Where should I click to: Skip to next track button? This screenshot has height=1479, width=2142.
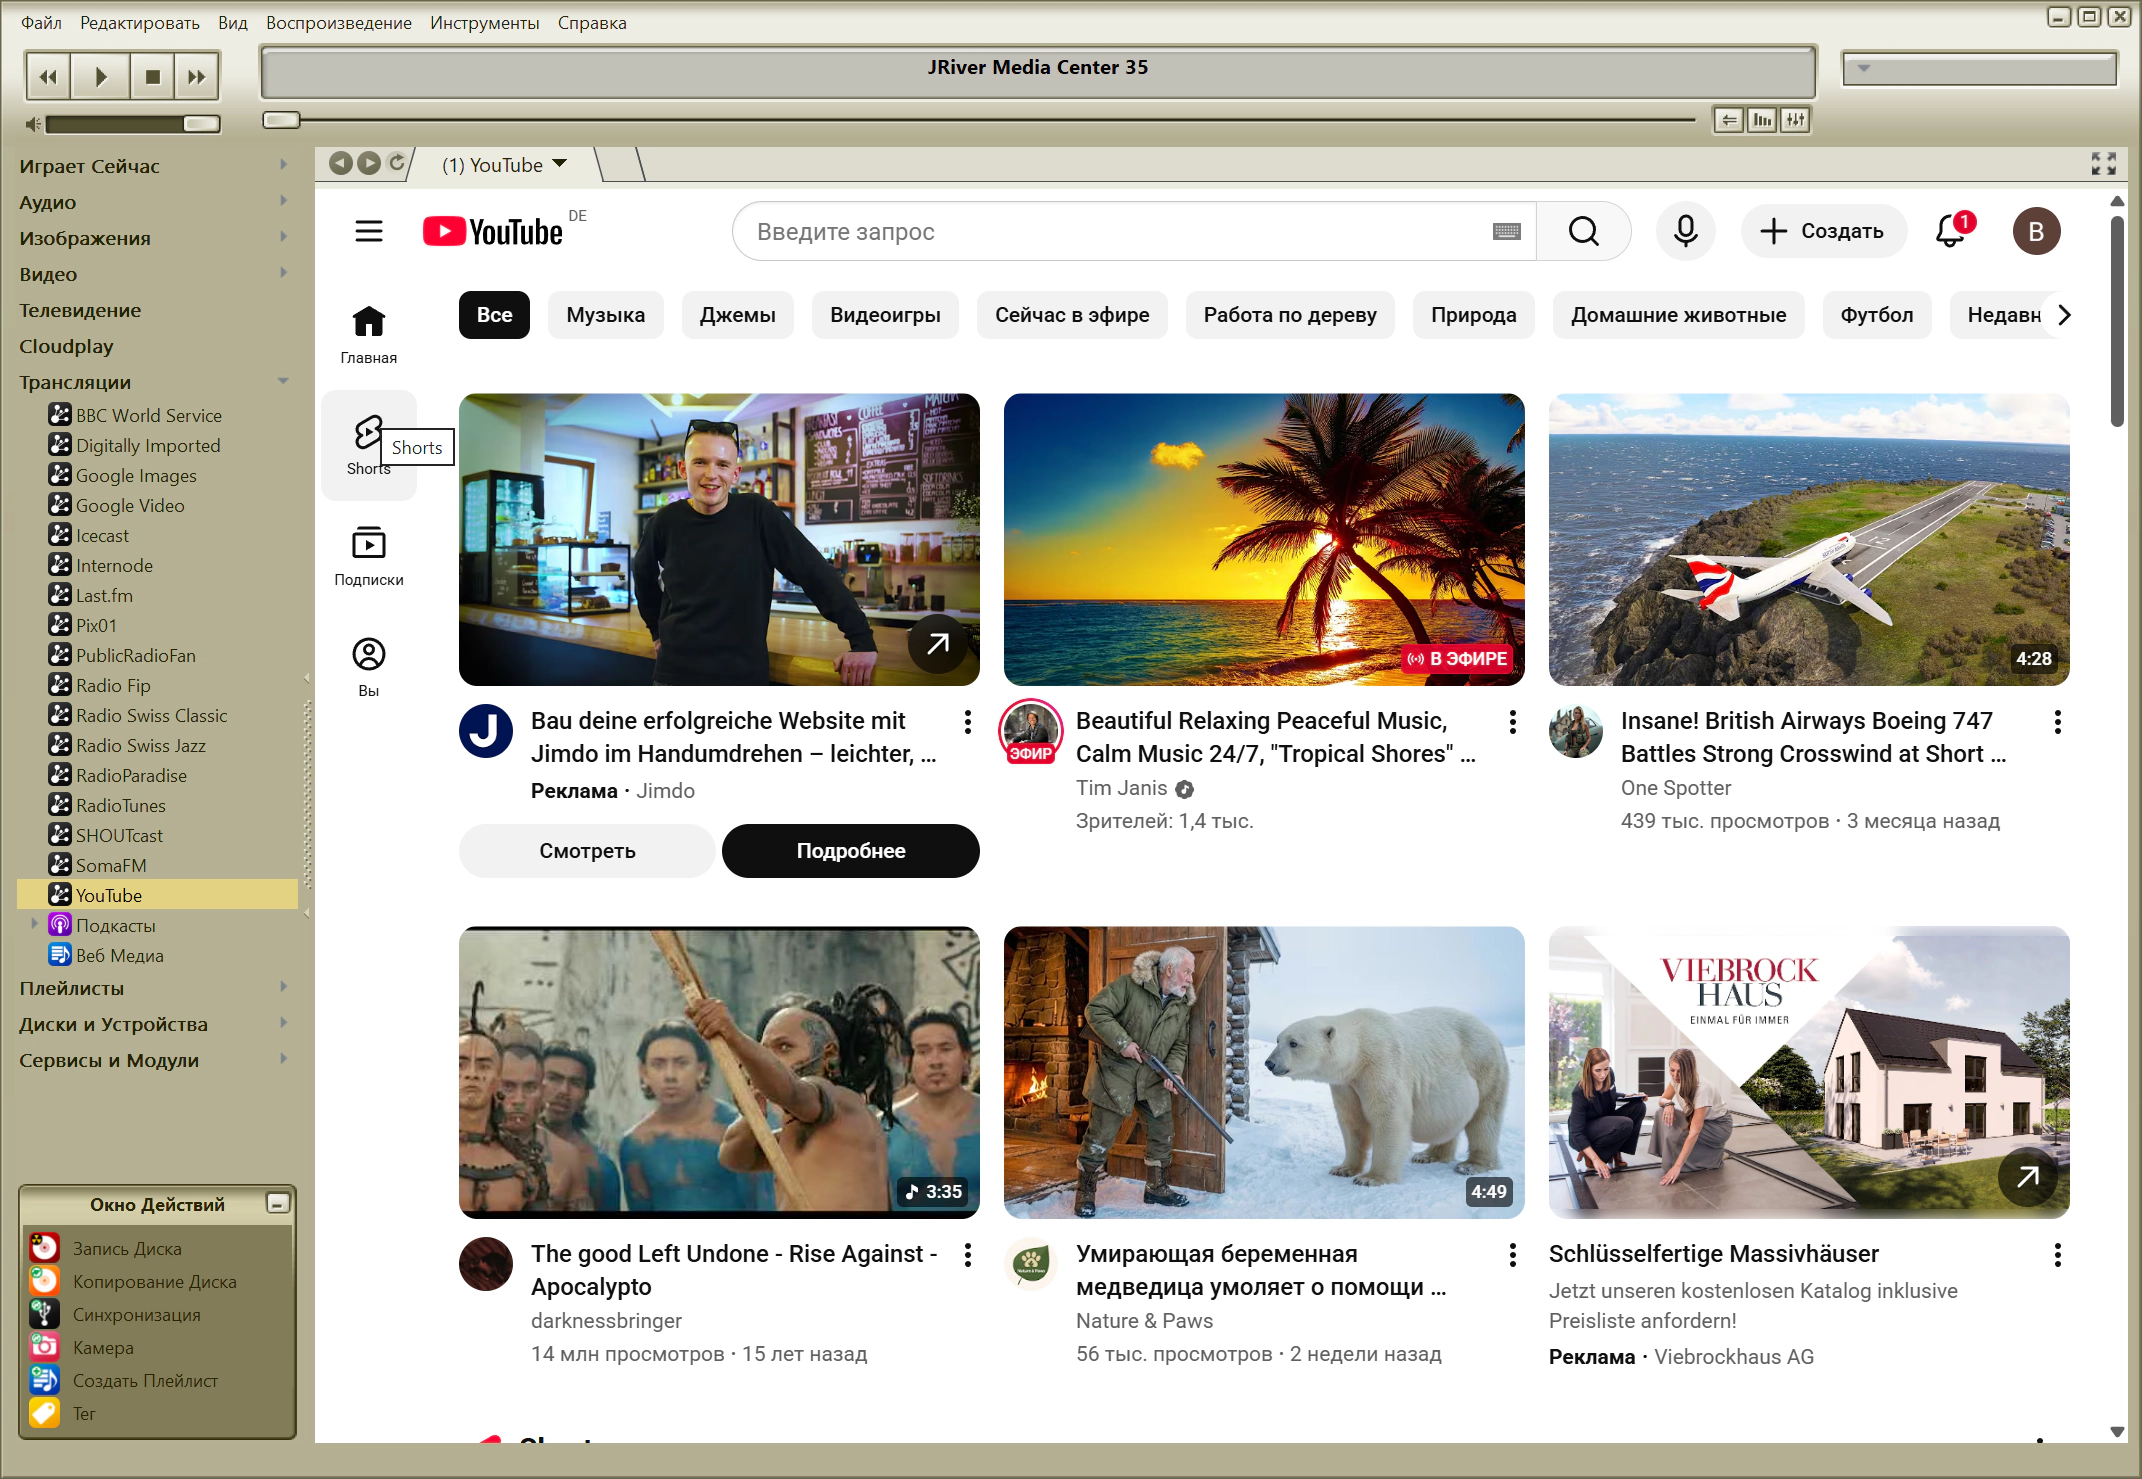coord(197,77)
